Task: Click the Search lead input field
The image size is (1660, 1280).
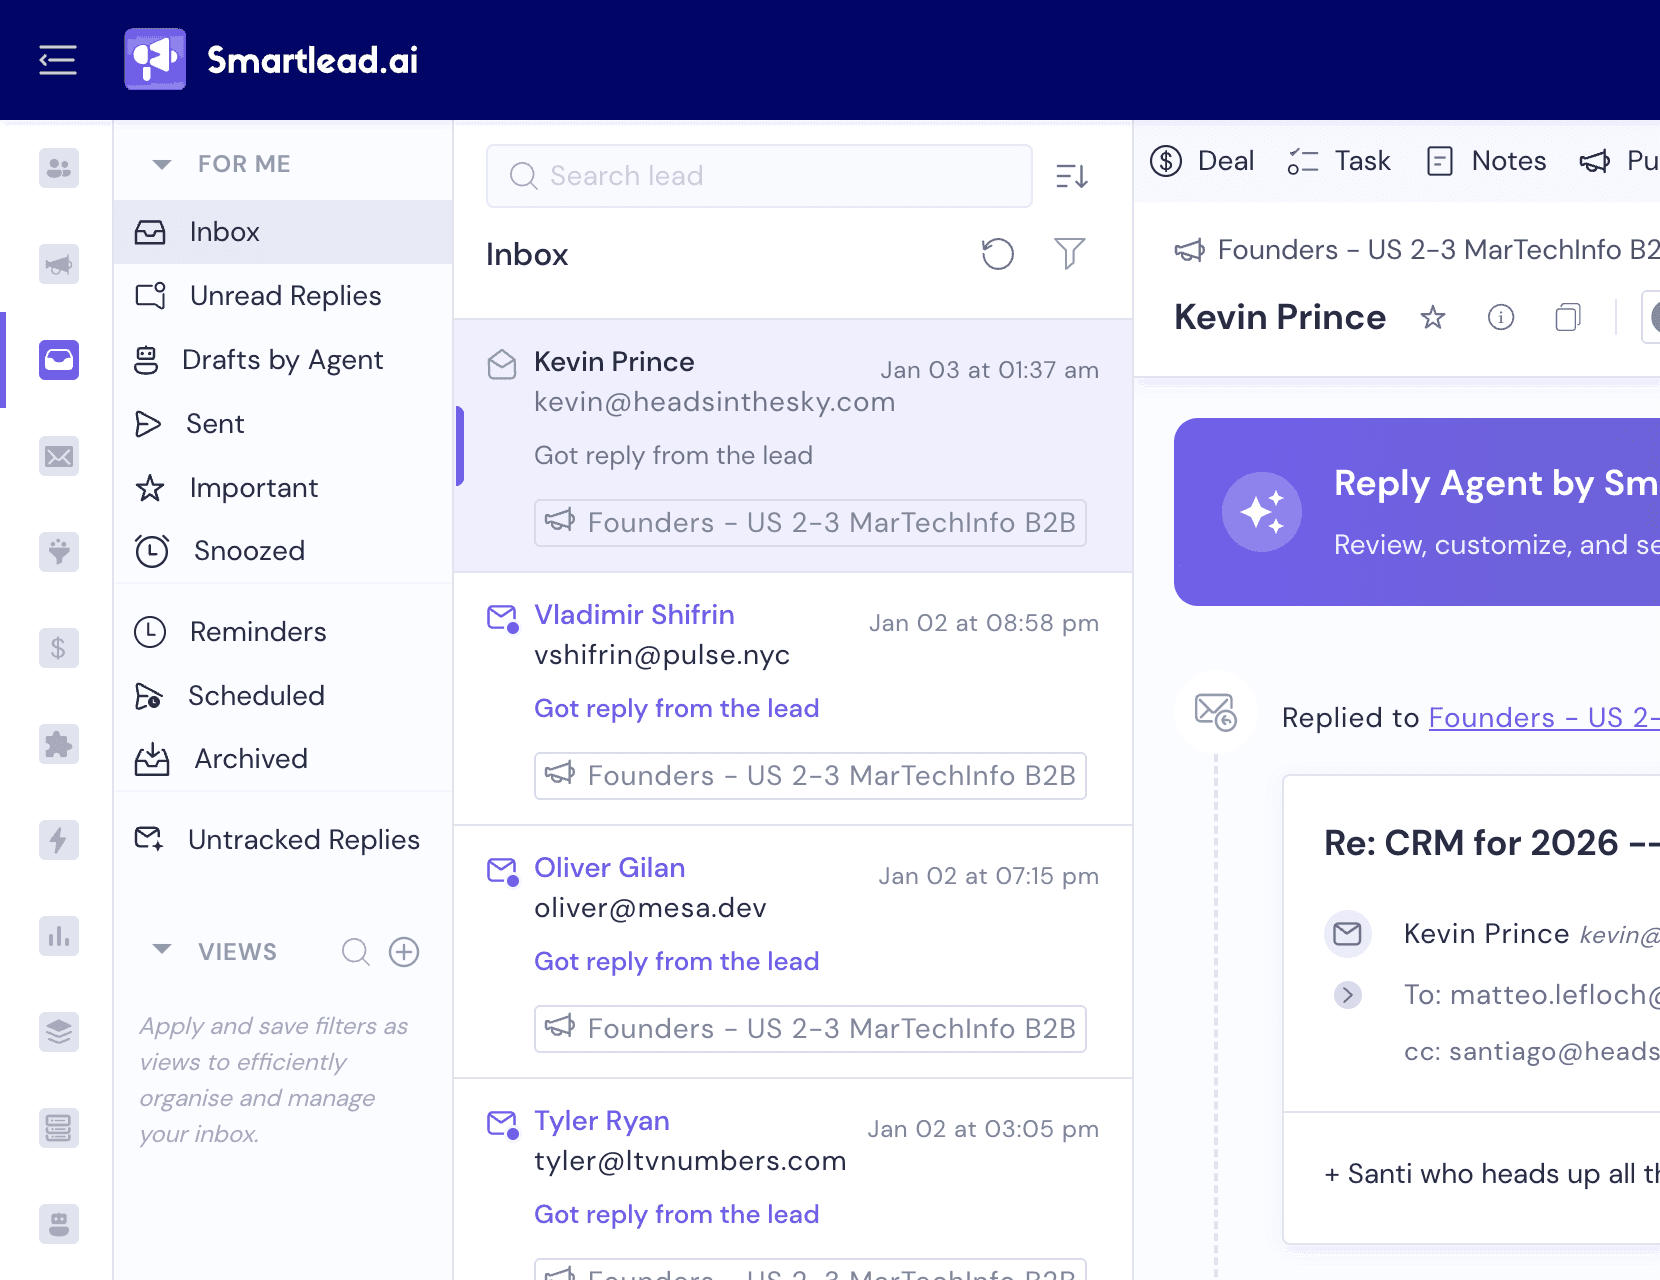Action: tap(758, 176)
